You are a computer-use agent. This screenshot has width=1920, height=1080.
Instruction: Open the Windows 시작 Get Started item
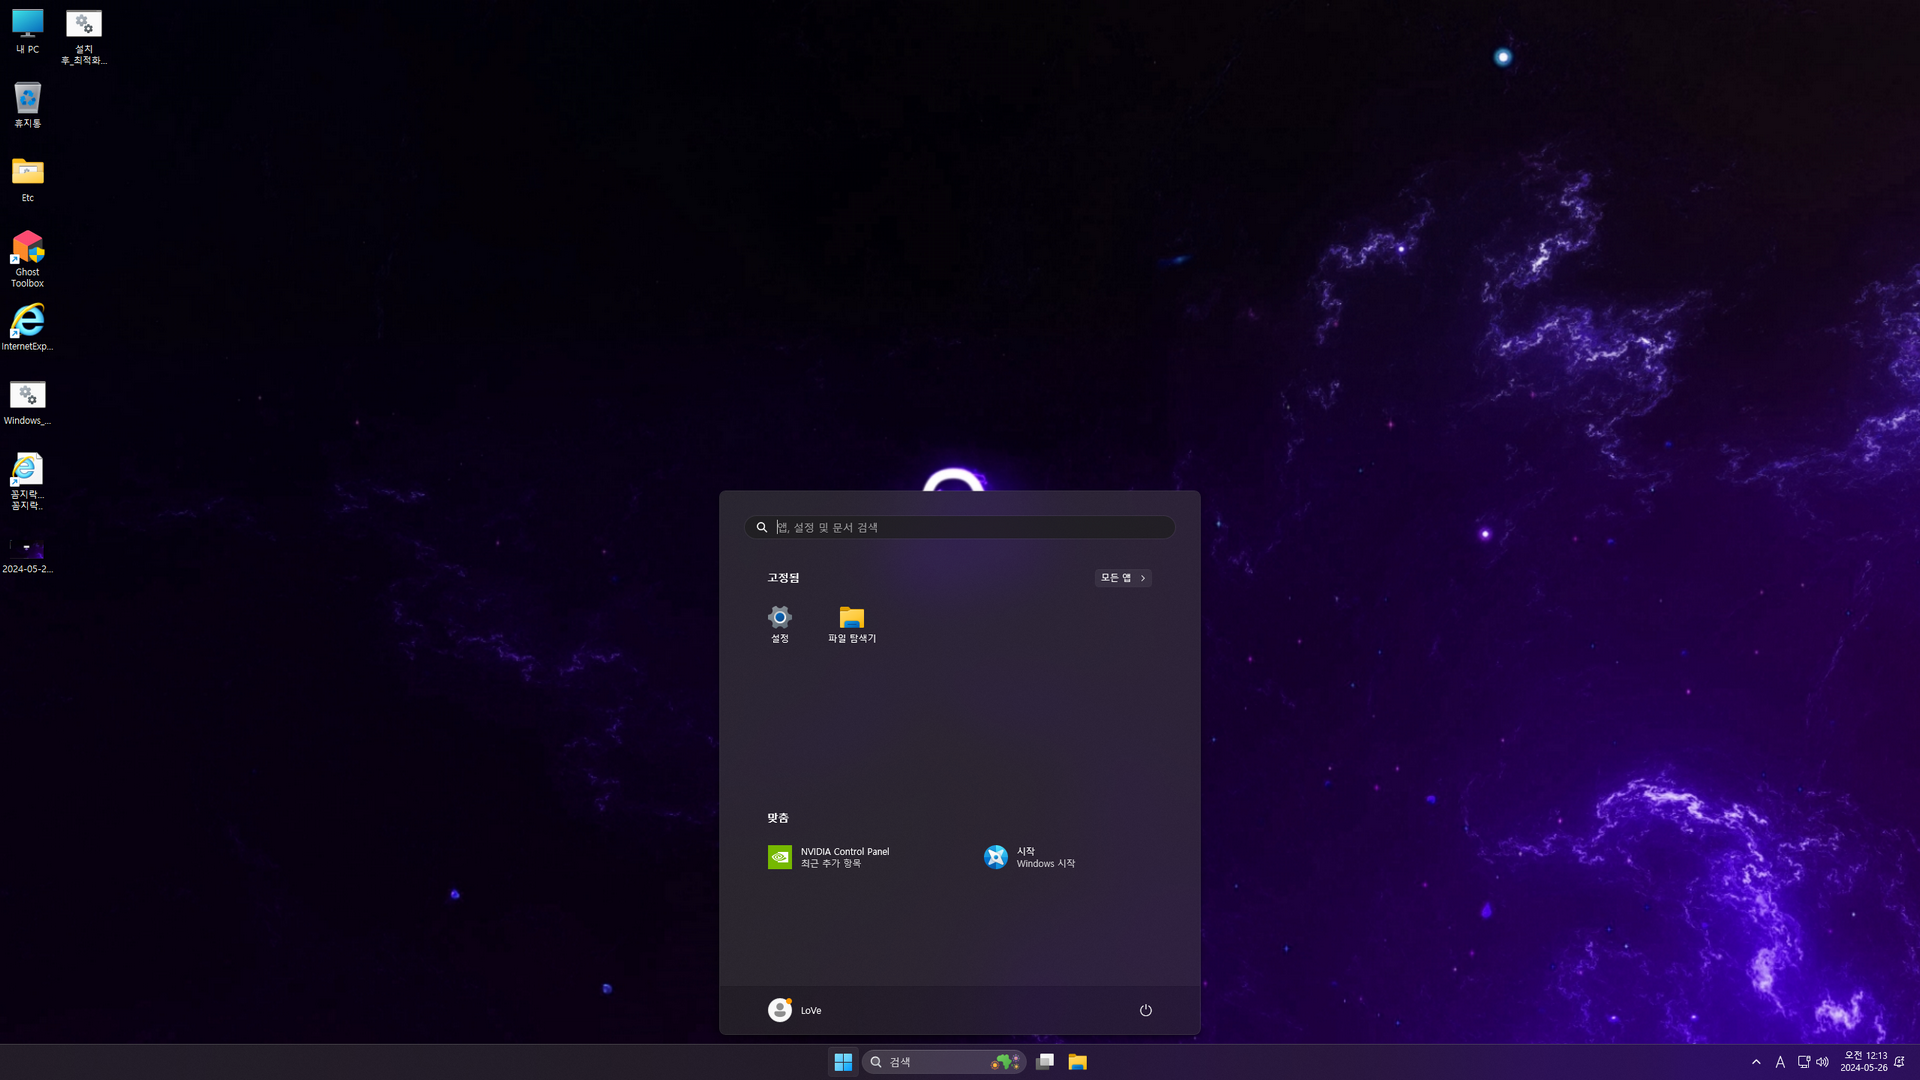[x=1030, y=857]
